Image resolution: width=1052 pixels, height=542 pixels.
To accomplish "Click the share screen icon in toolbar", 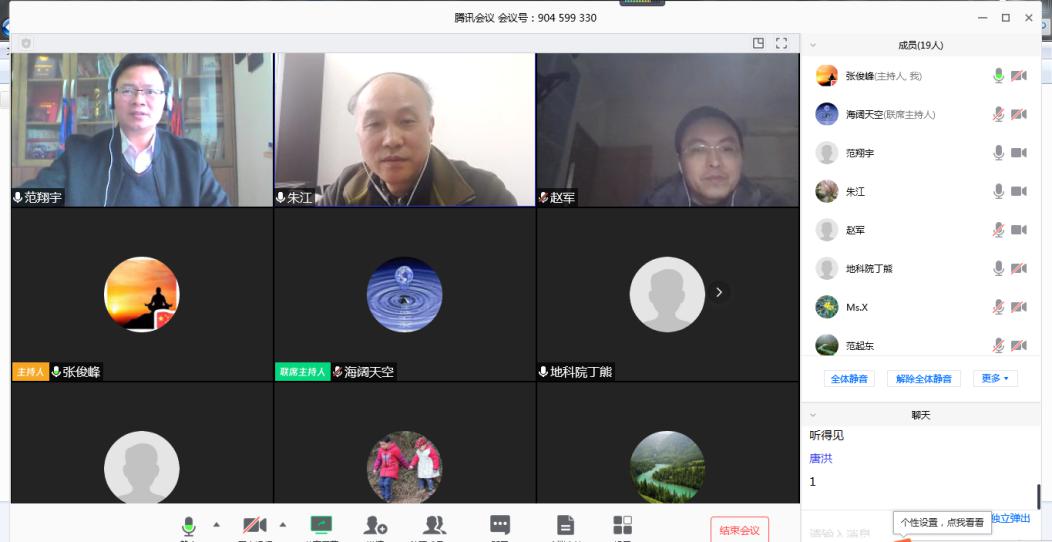I will pyautogui.click(x=321, y=525).
